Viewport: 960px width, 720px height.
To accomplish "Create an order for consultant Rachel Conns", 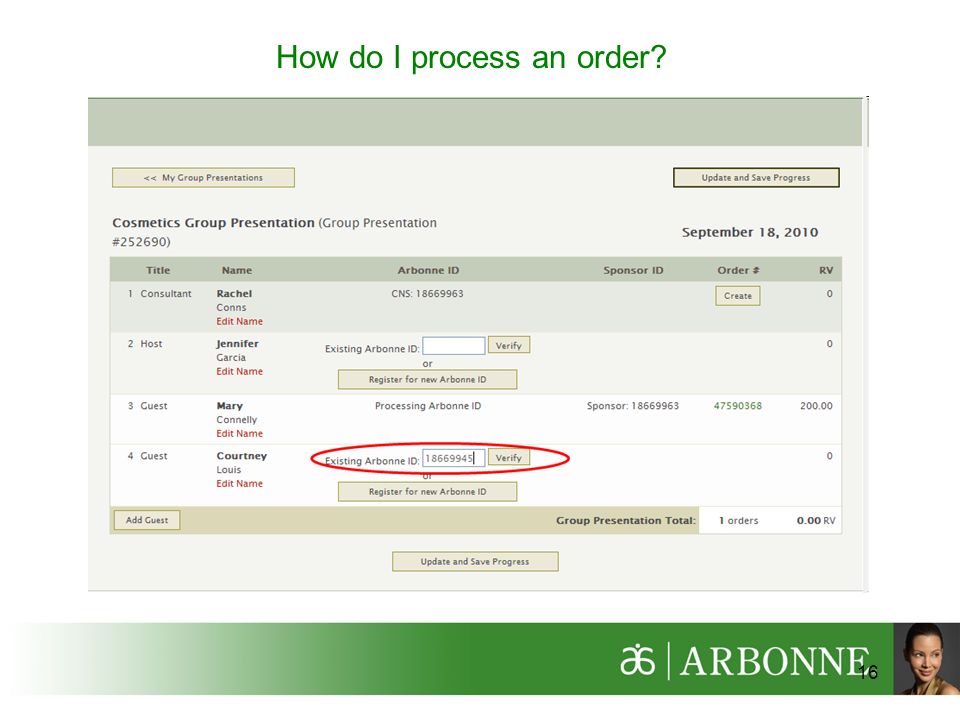I will pos(738,296).
